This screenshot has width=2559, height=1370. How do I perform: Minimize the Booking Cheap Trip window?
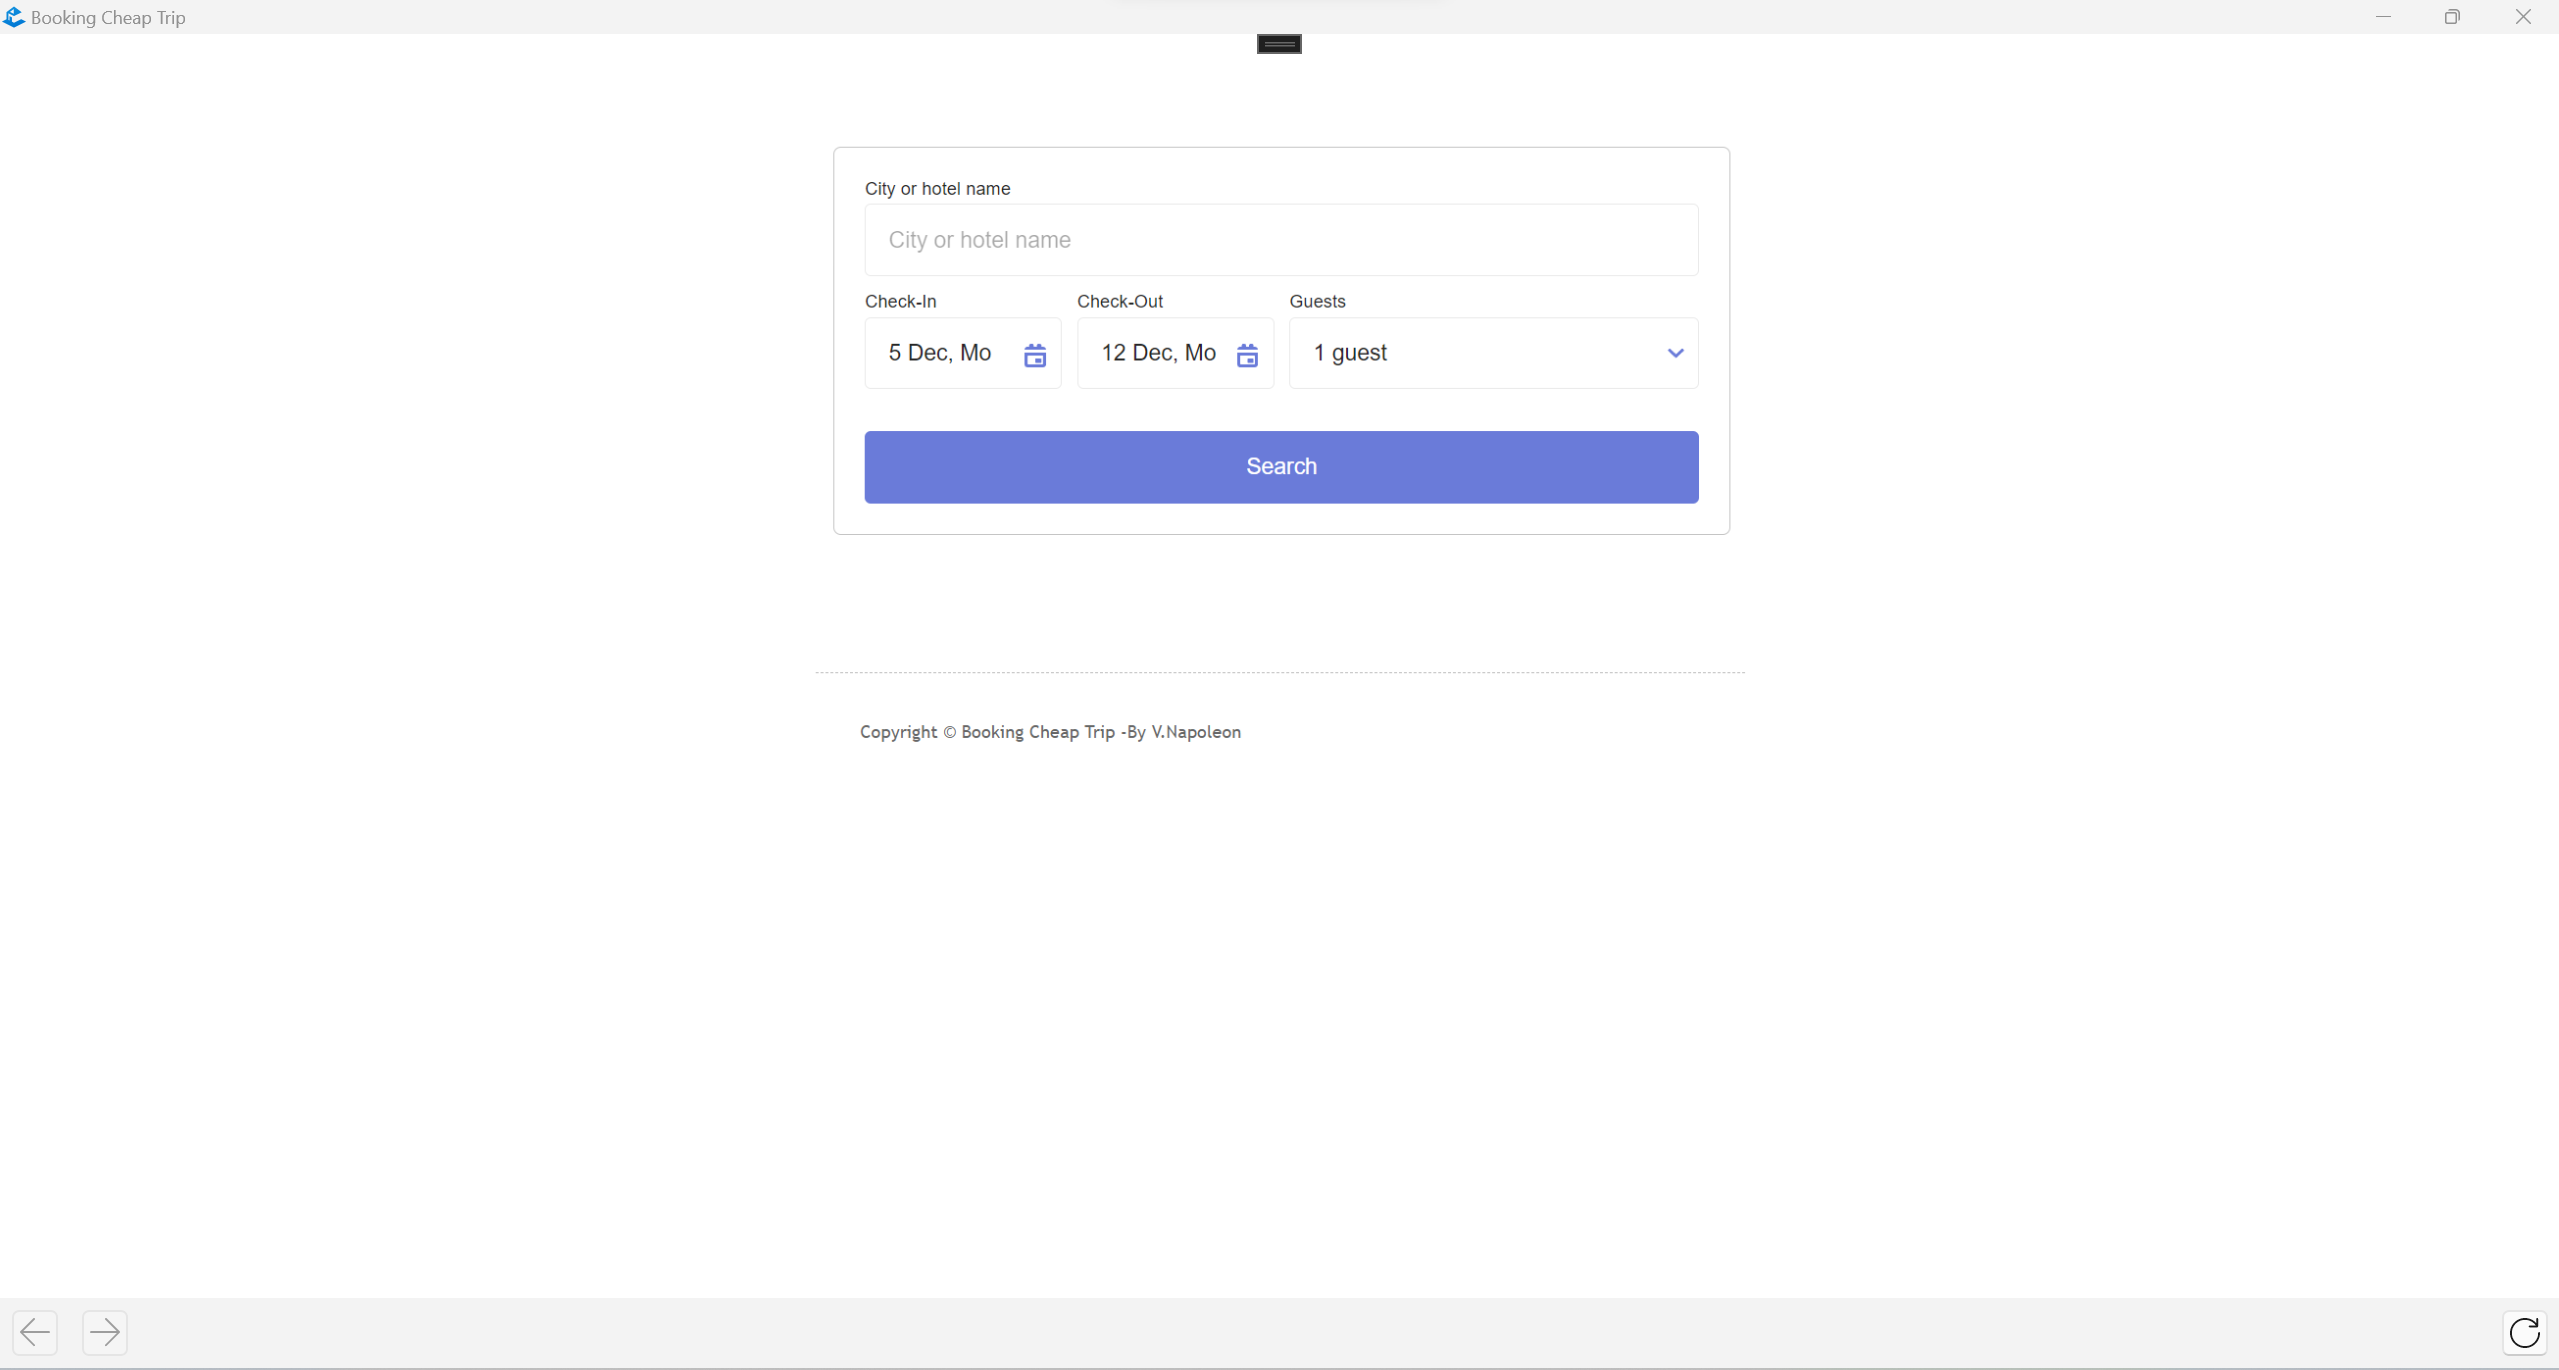point(2383,17)
